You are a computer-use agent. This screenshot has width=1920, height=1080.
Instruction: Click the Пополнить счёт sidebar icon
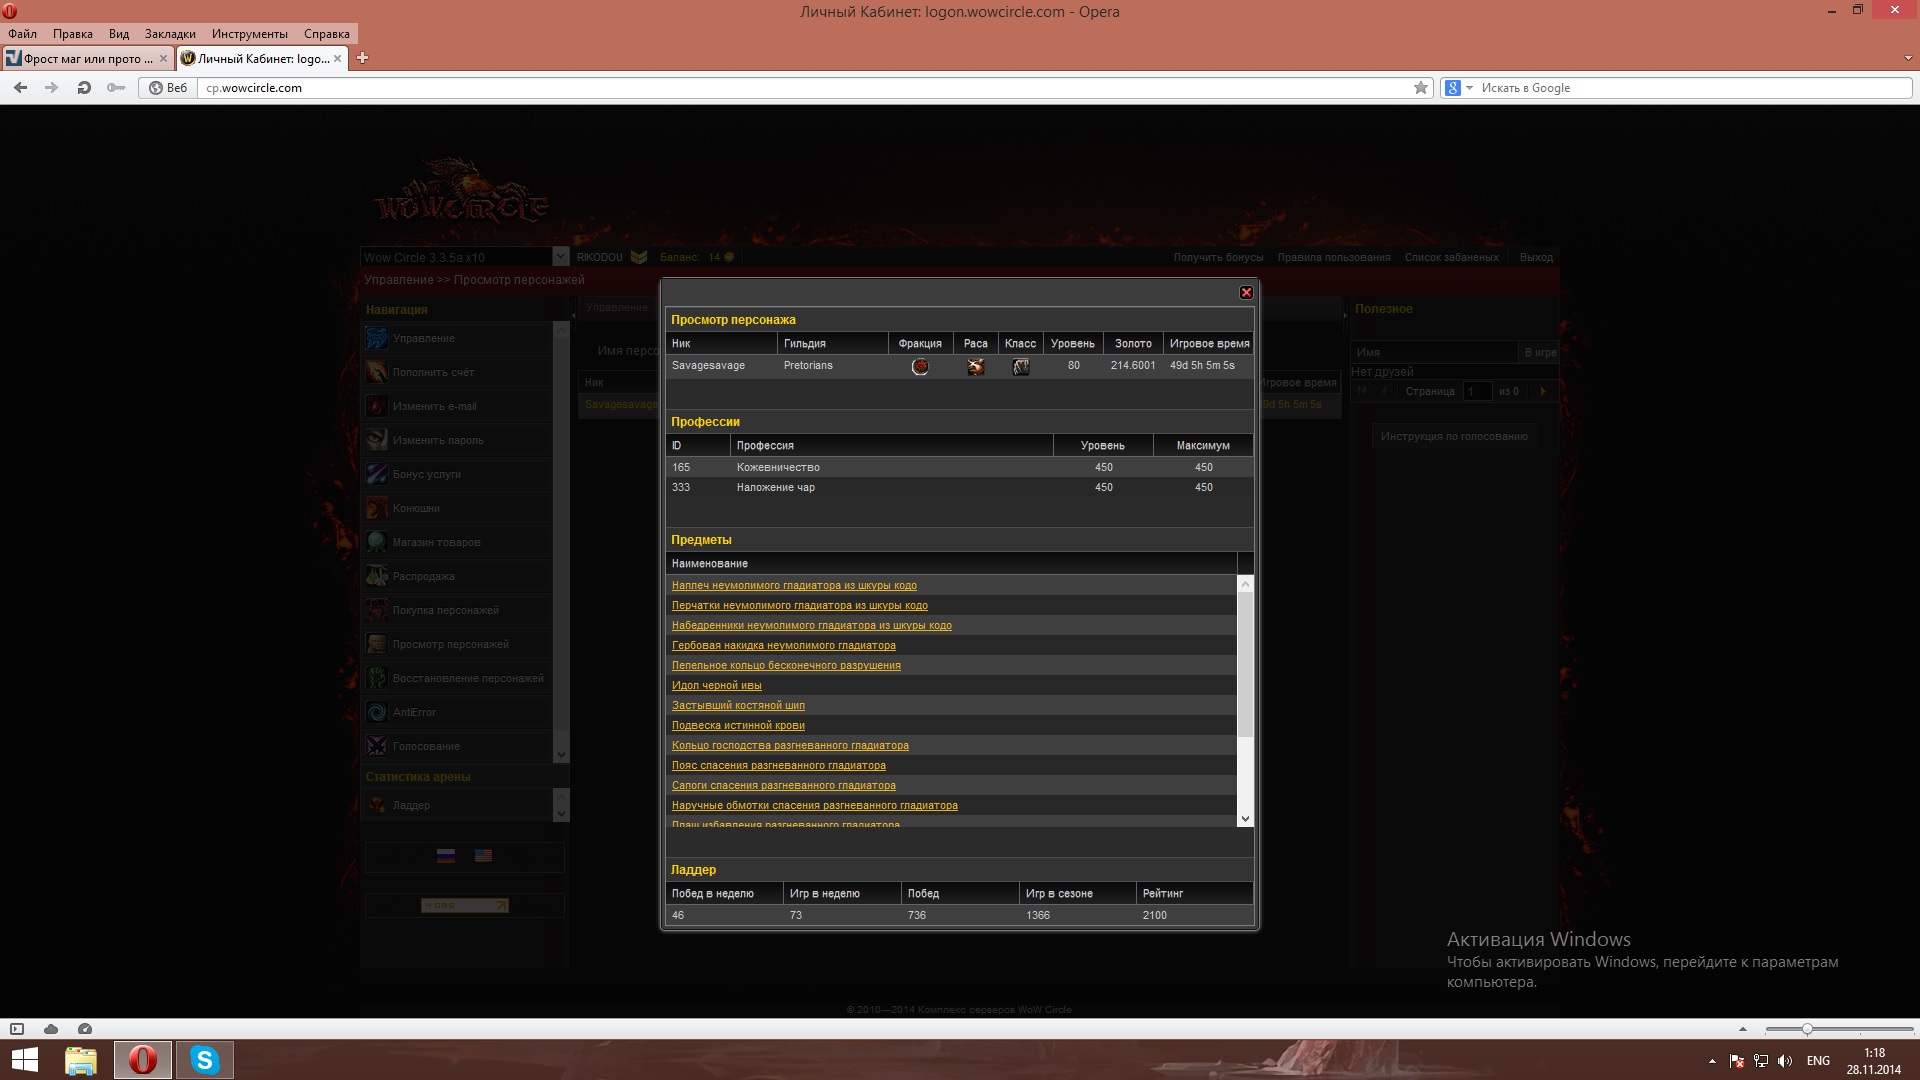tap(377, 372)
